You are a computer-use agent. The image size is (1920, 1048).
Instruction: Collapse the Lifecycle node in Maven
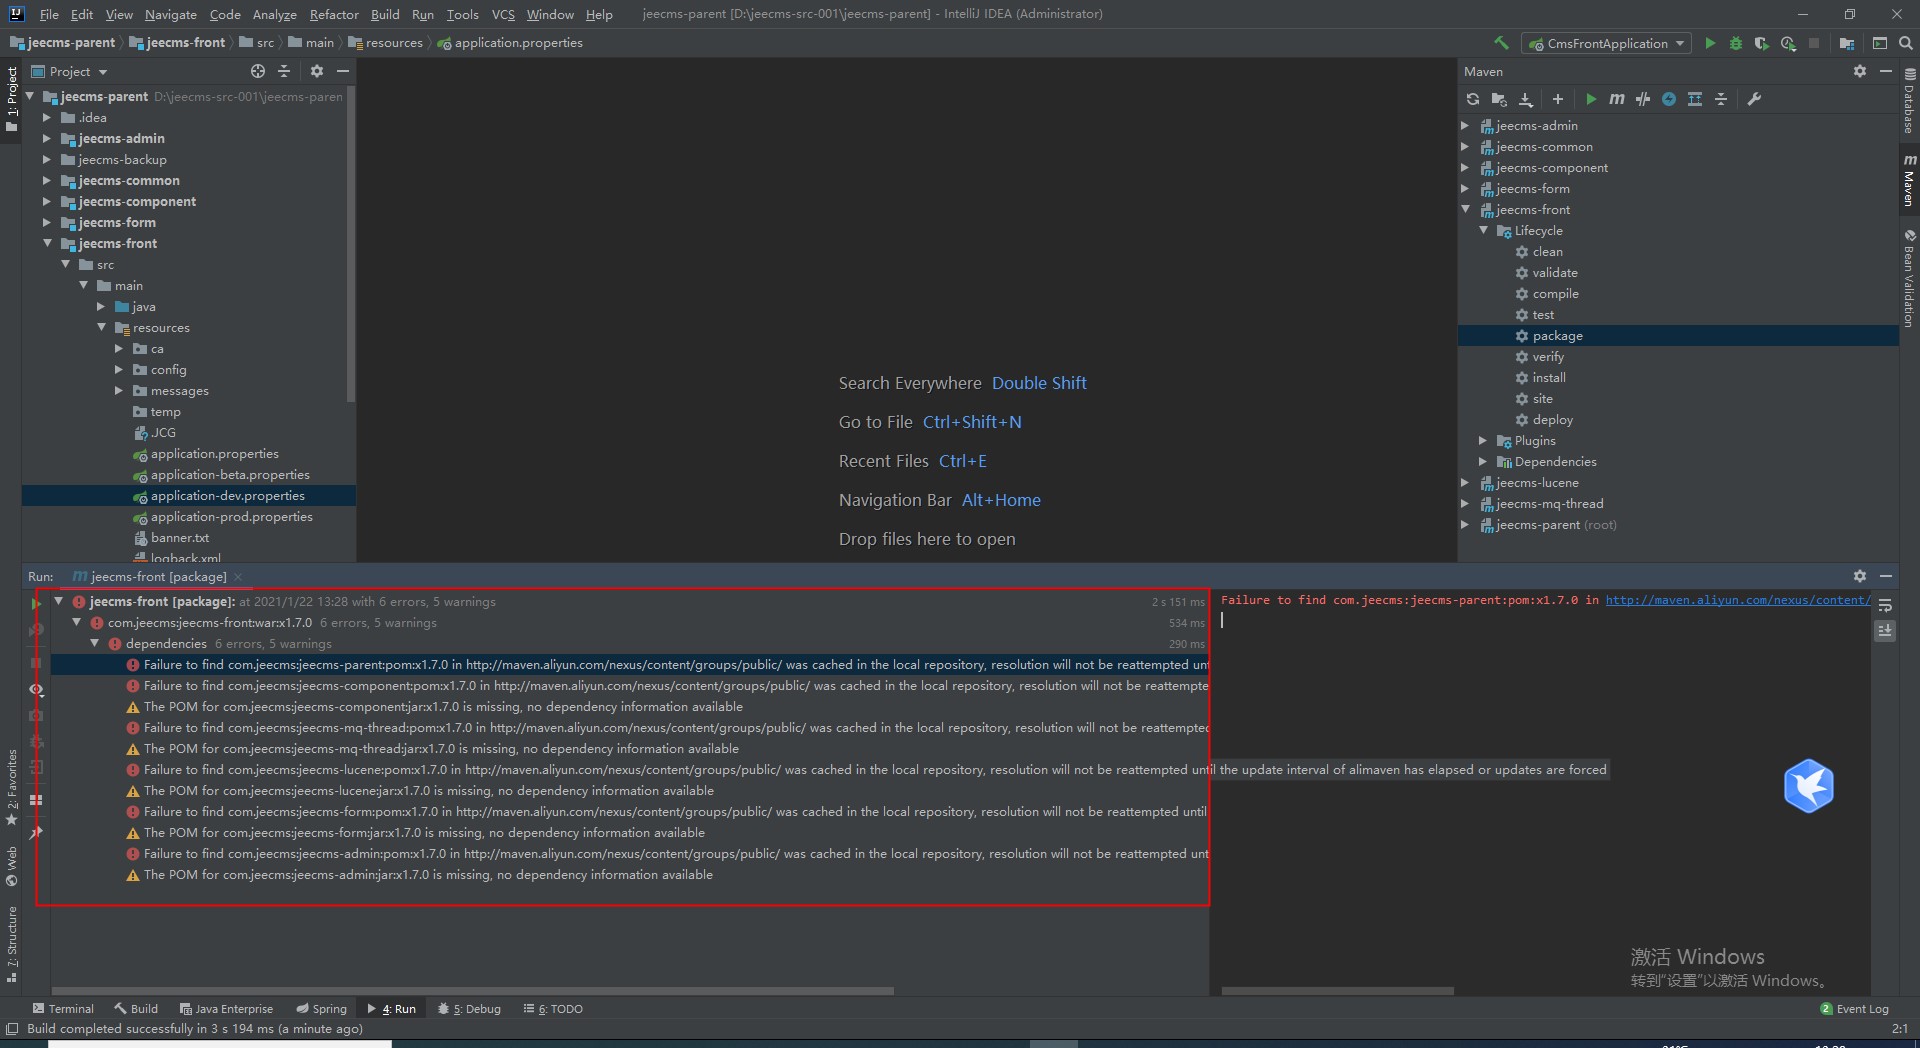(1484, 231)
